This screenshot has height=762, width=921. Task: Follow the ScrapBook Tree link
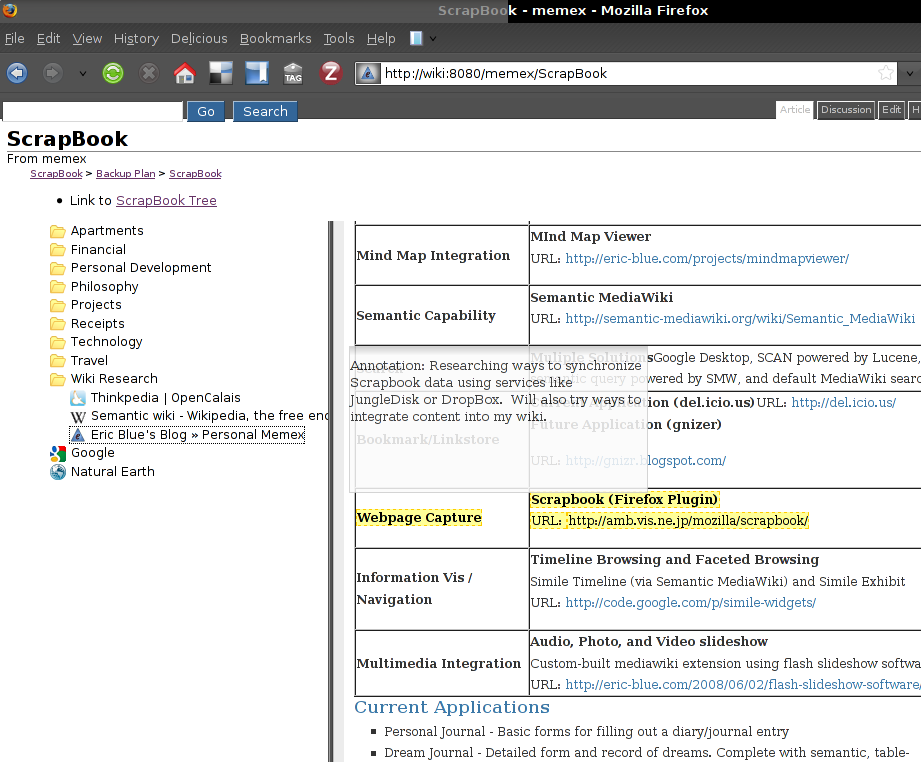point(166,200)
